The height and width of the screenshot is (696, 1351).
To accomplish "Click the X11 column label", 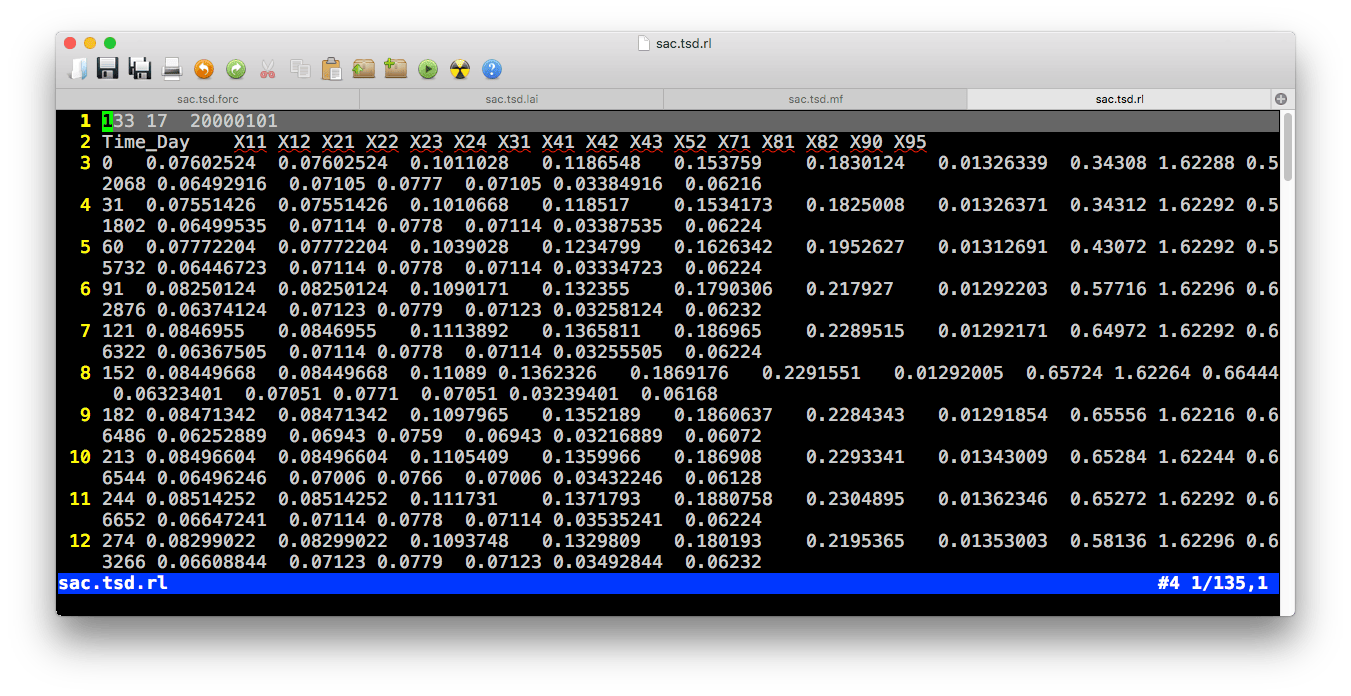I will 250,142.
